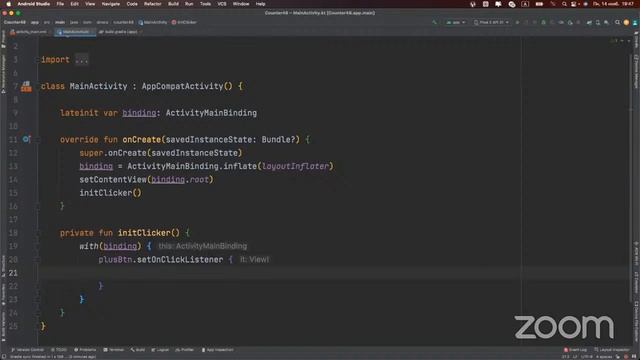Open the Build menu

(173, 4)
